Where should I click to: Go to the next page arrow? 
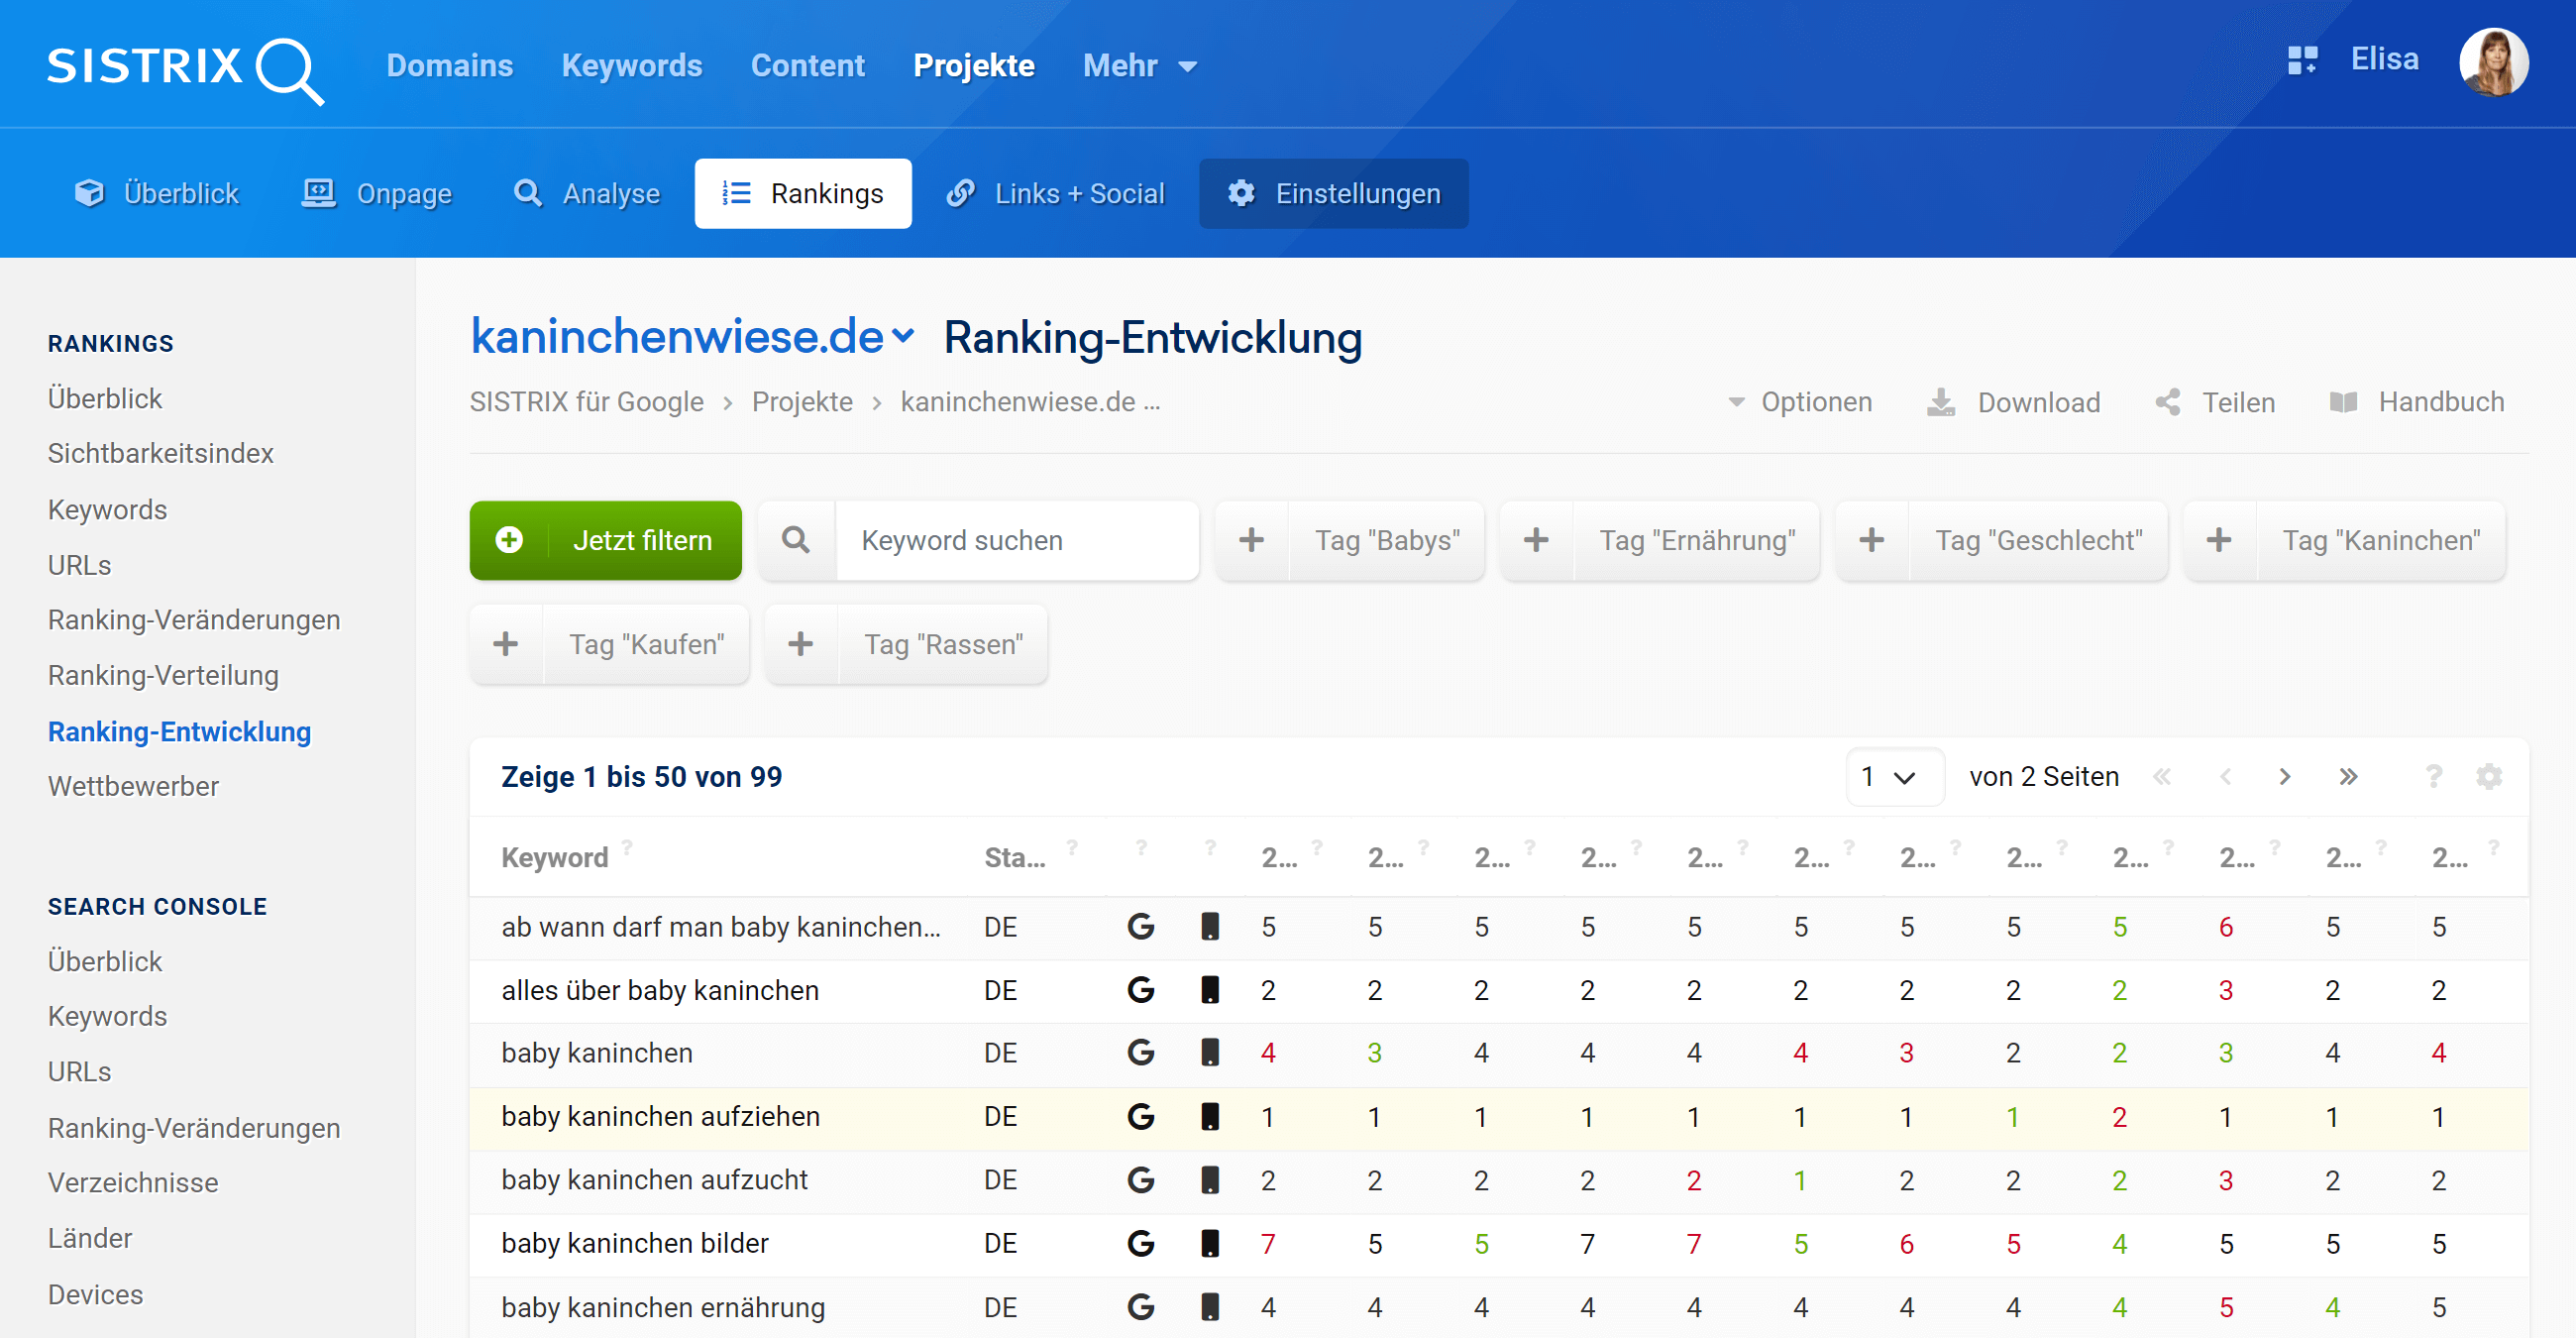(2284, 777)
